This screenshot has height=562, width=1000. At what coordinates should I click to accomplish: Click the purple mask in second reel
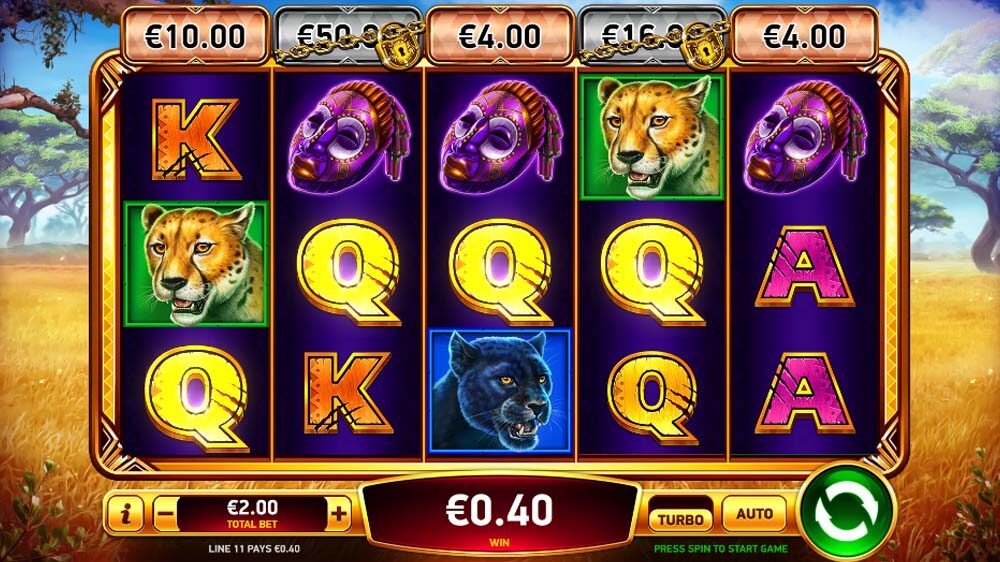click(348, 137)
